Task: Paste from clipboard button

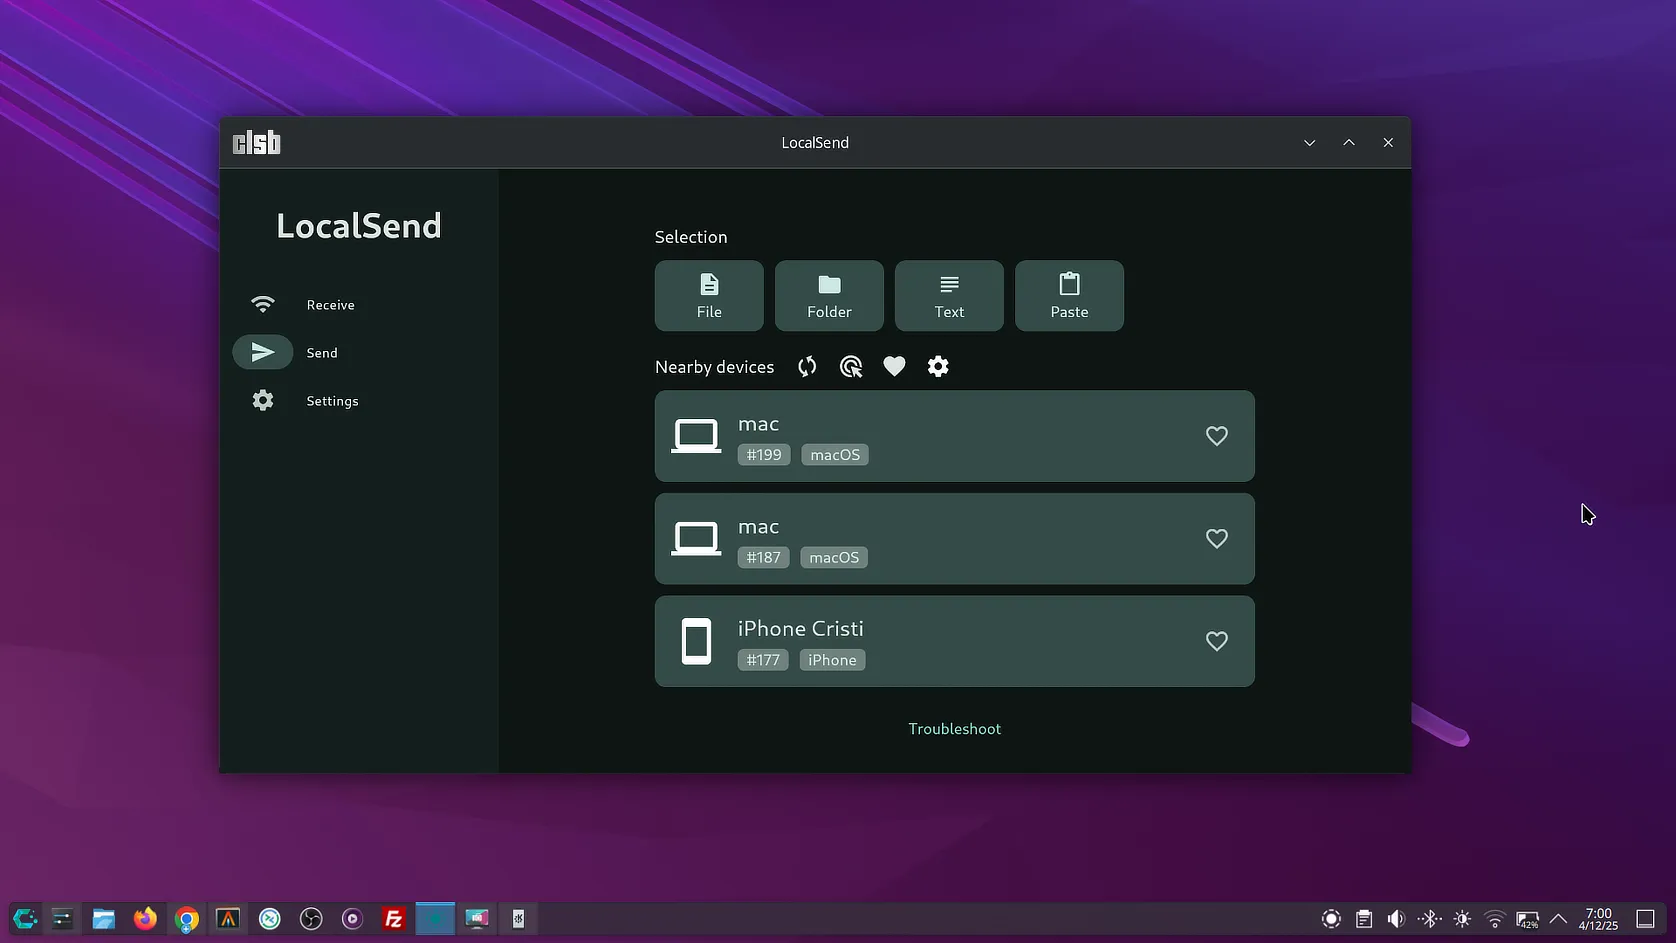Action: (1069, 296)
